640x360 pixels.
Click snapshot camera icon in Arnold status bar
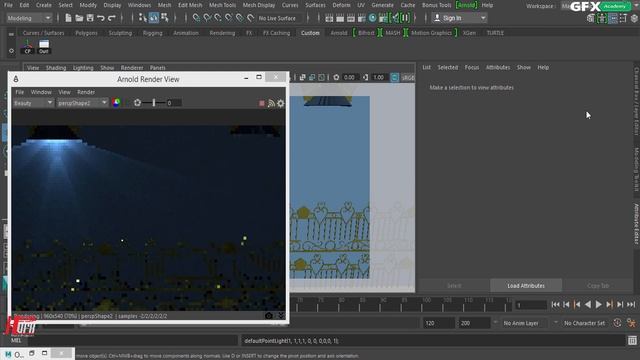(x=269, y=316)
